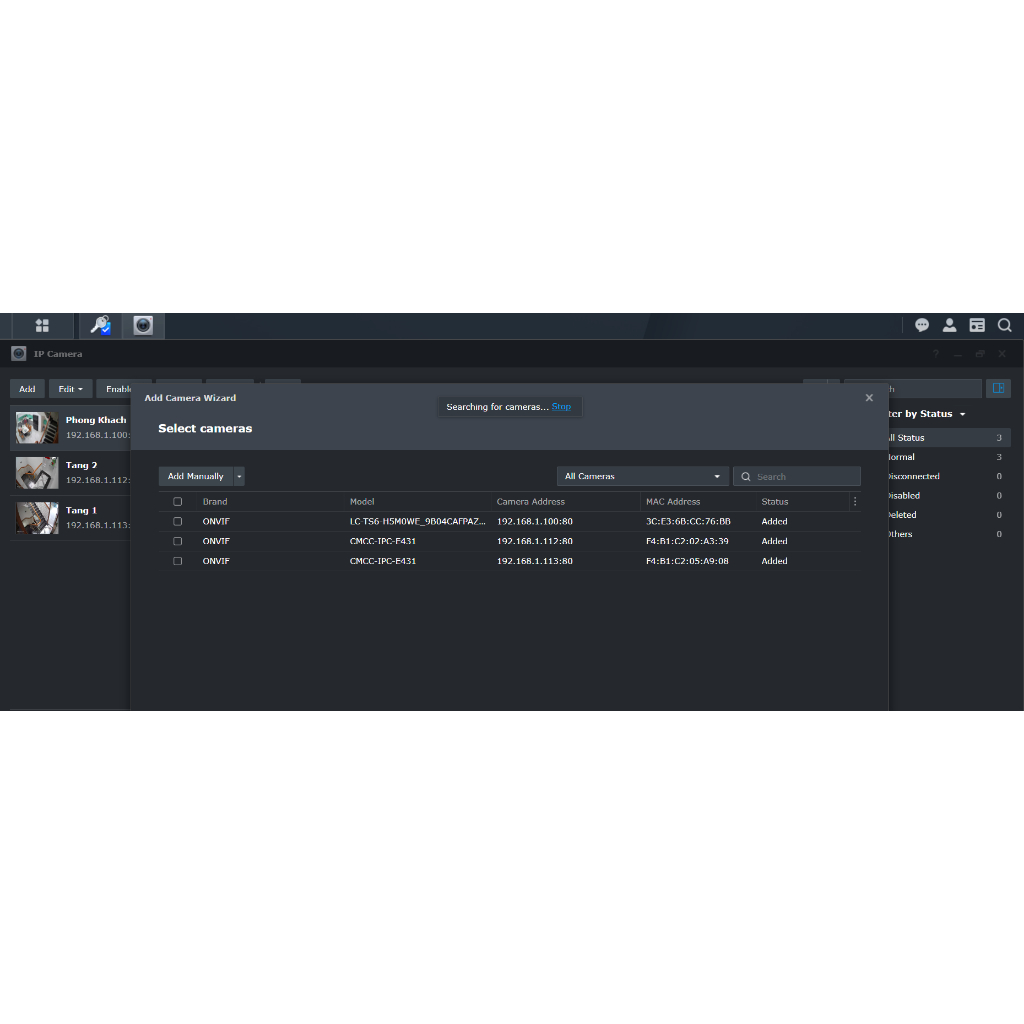Image resolution: width=1024 pixels, height=1024 pixels.
Task: Open the widgets panel icon
Action: [977, 325]
